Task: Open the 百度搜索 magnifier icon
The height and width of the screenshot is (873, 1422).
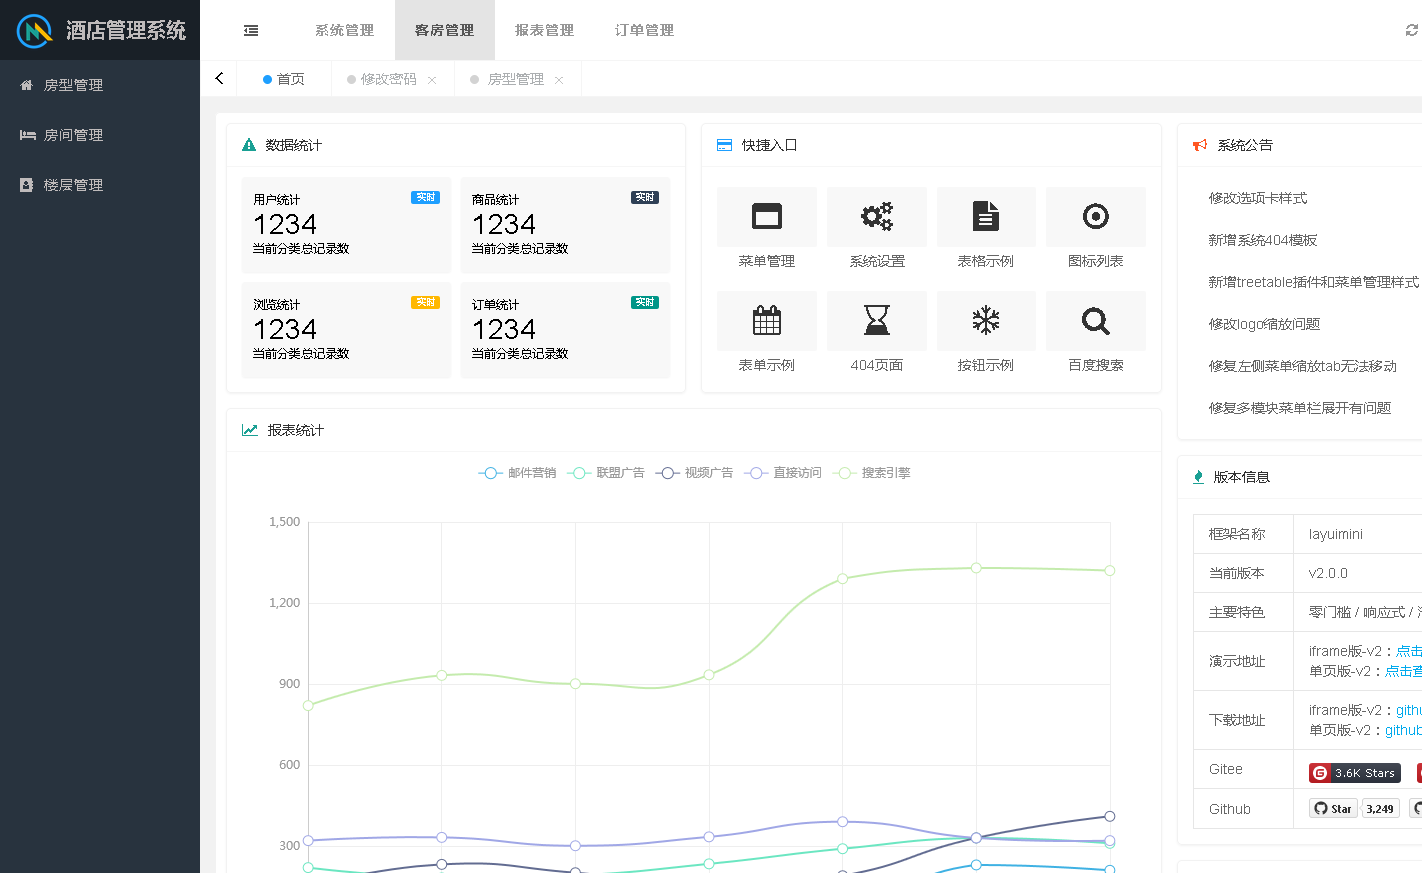Action: pos(1096,321)
